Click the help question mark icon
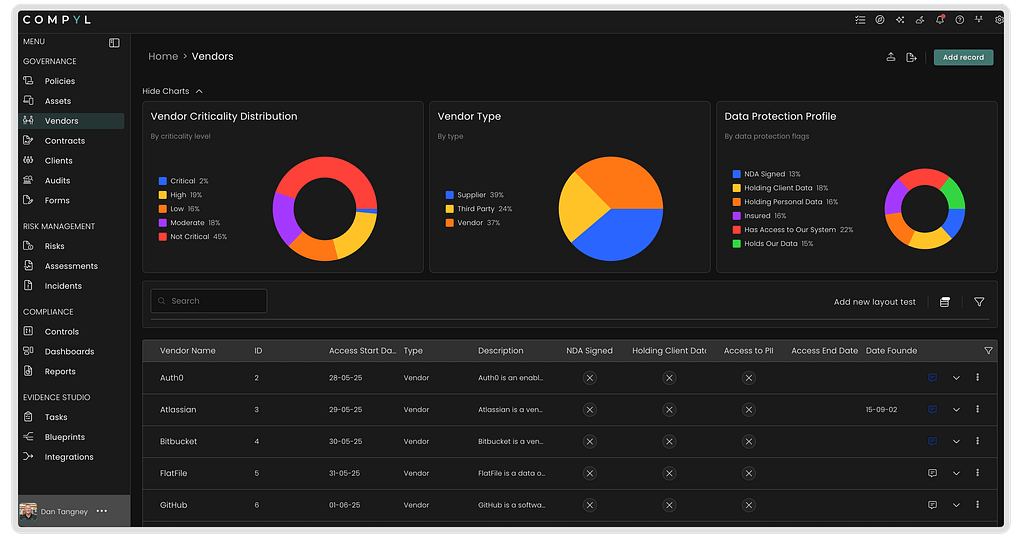 [x=959, y=19]
